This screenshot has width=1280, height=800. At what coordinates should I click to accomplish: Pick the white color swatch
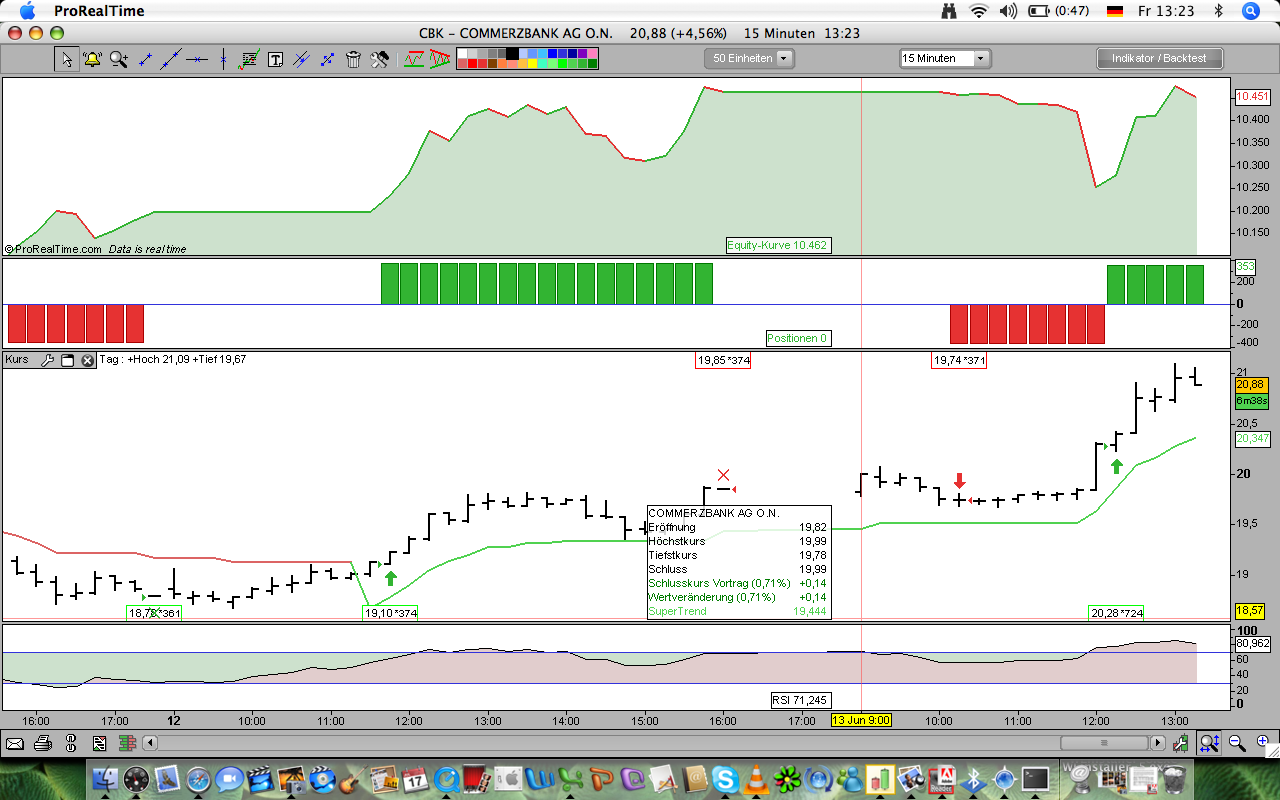463,53
